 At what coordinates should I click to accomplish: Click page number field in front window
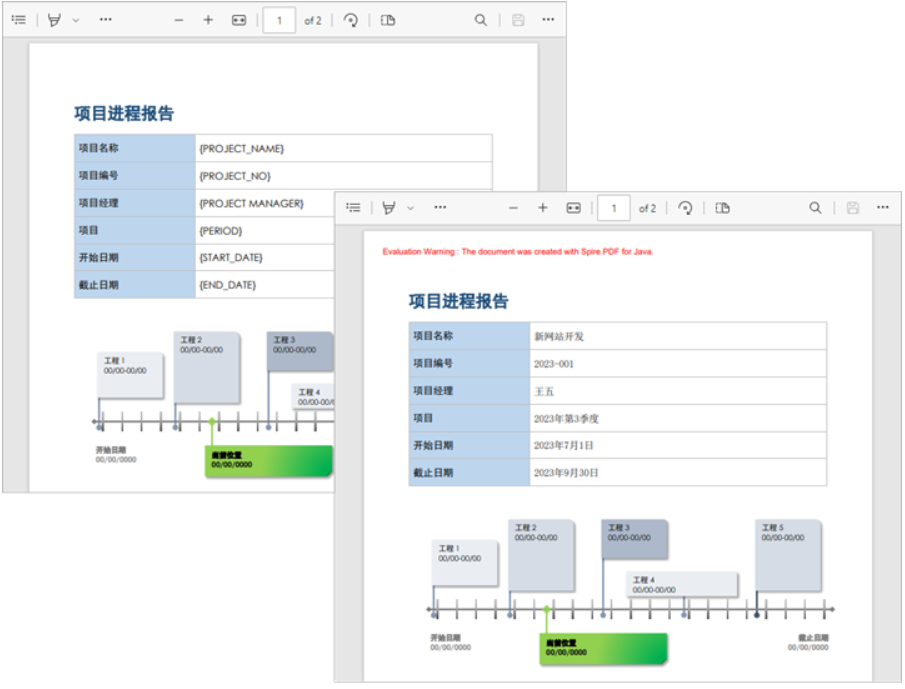point(614,208)
